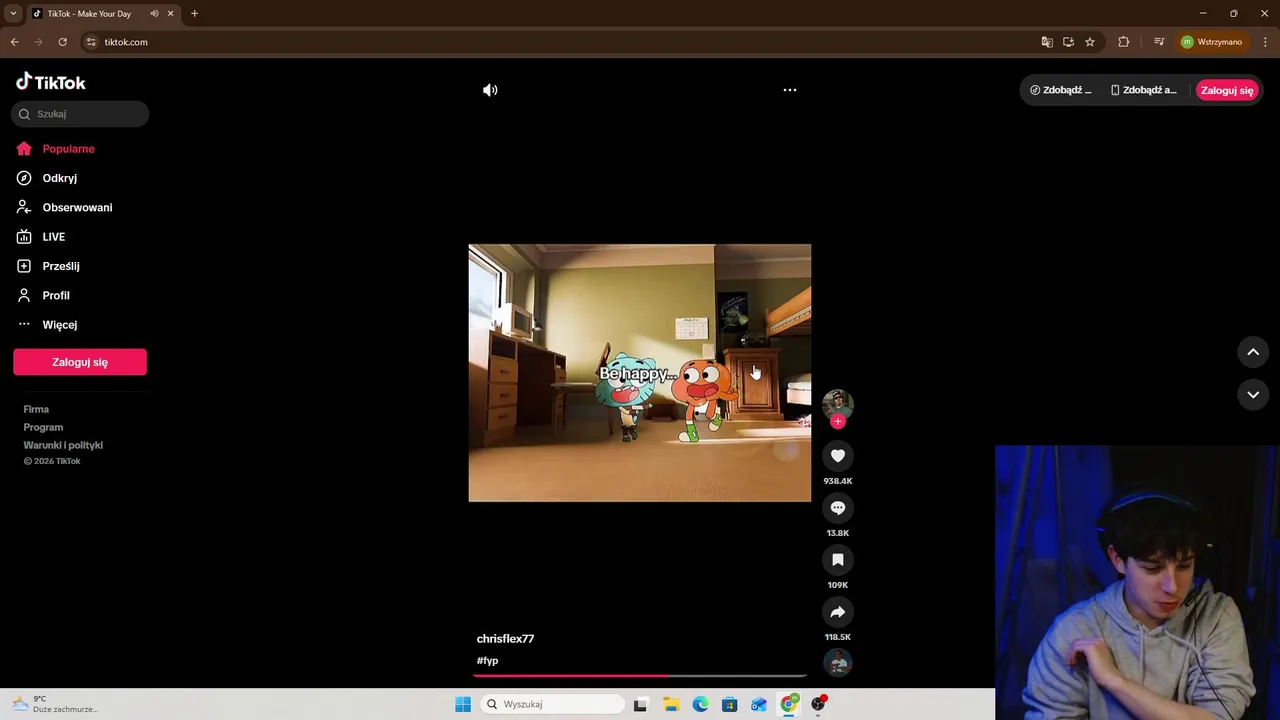The width and height of the screenshot is (1280, 720).
Task: Click the Chrome taskbar icon
Action: (789, 704)
